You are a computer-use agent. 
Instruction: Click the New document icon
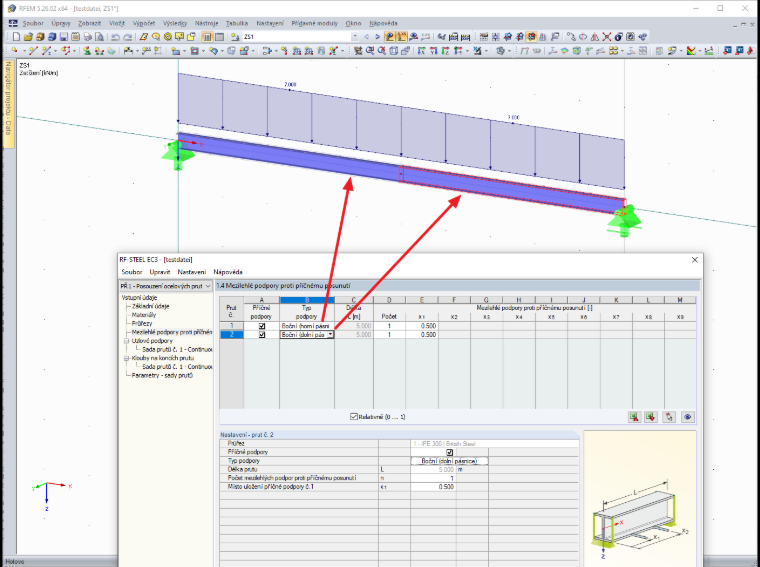pos(16,37)
